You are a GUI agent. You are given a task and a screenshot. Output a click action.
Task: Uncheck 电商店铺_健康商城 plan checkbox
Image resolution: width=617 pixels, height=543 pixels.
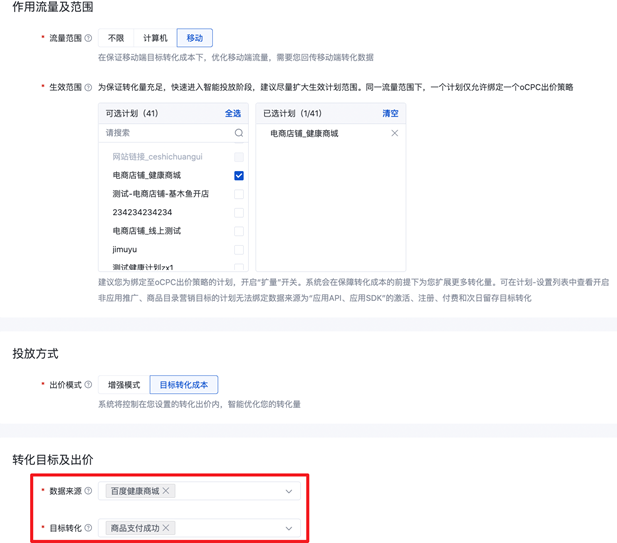pyautogui.click(x=239, y=175)
